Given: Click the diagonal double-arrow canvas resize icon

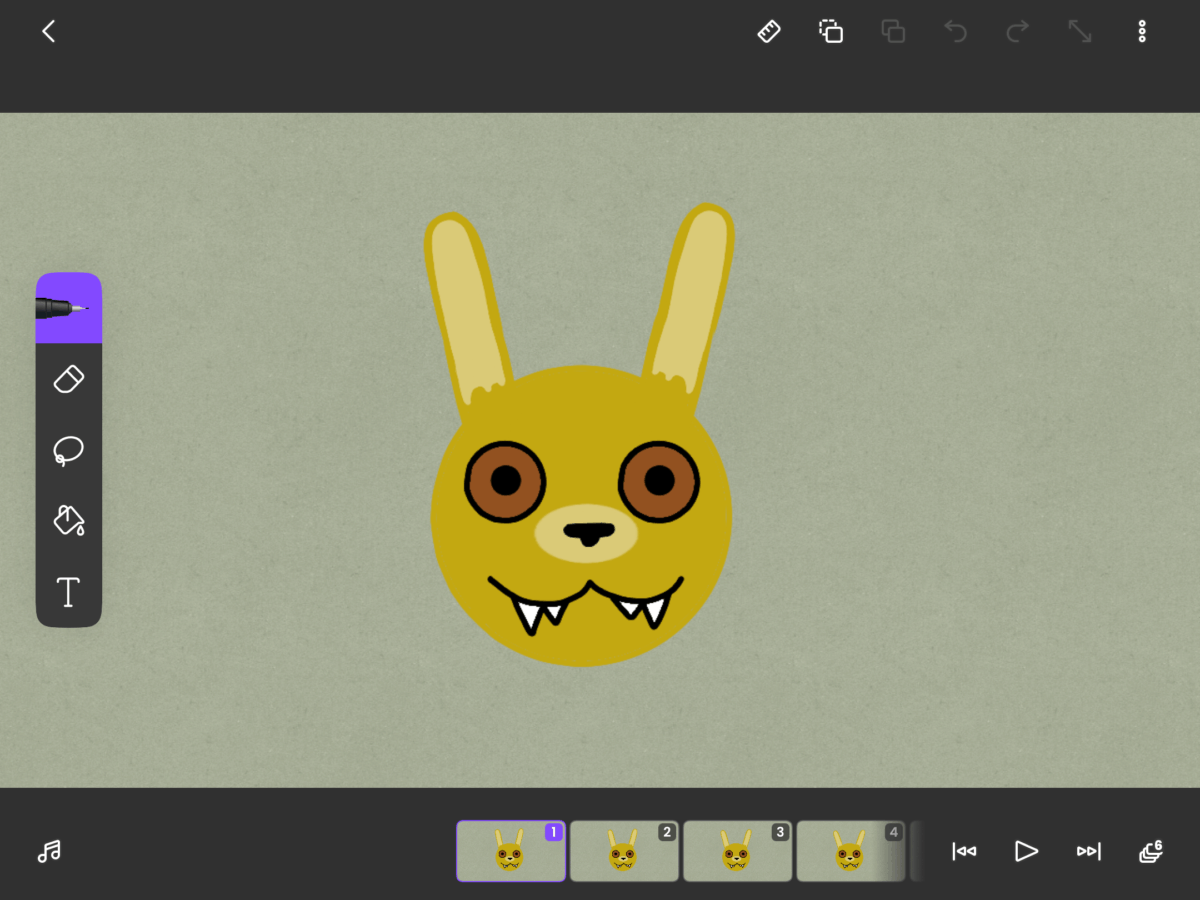Looking at the screenshot, I should [1079, 32].
